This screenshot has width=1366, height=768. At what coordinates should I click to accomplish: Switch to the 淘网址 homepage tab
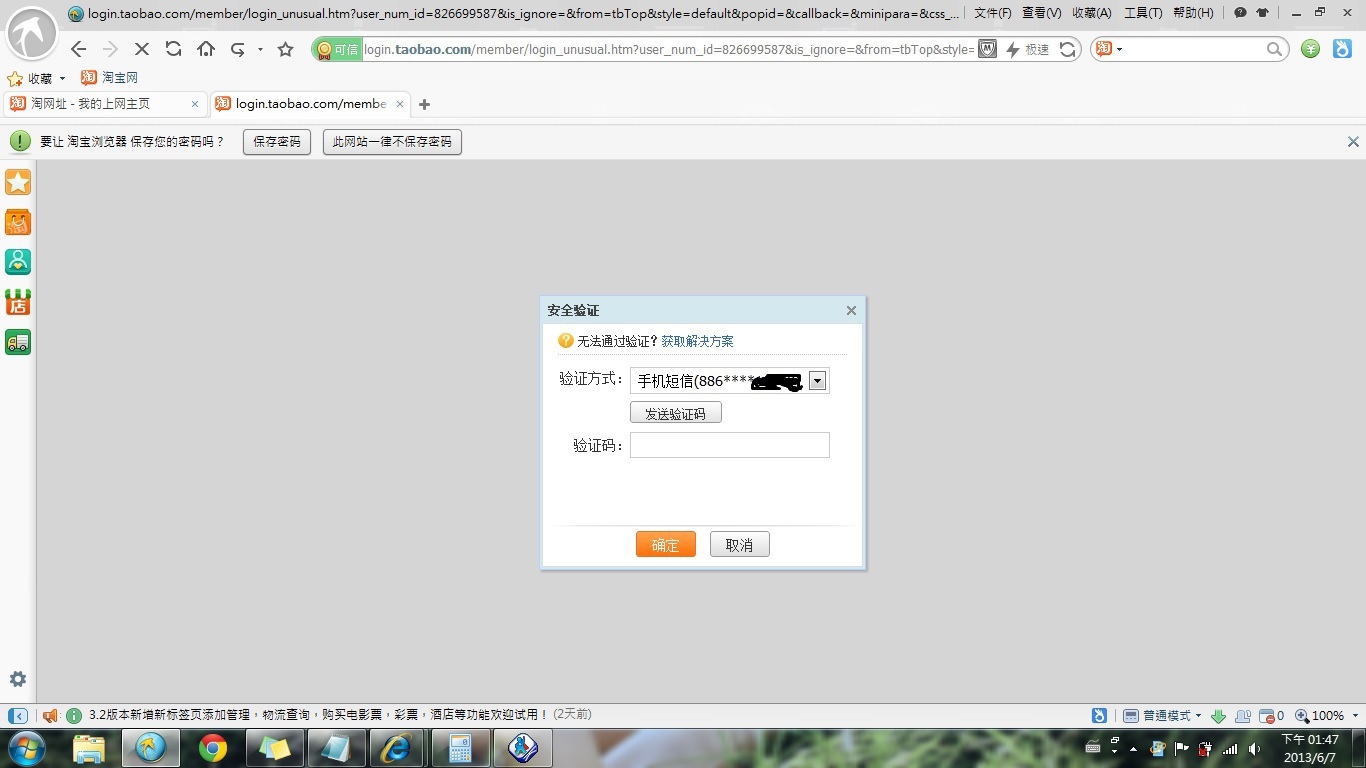(x=98, y=104)
